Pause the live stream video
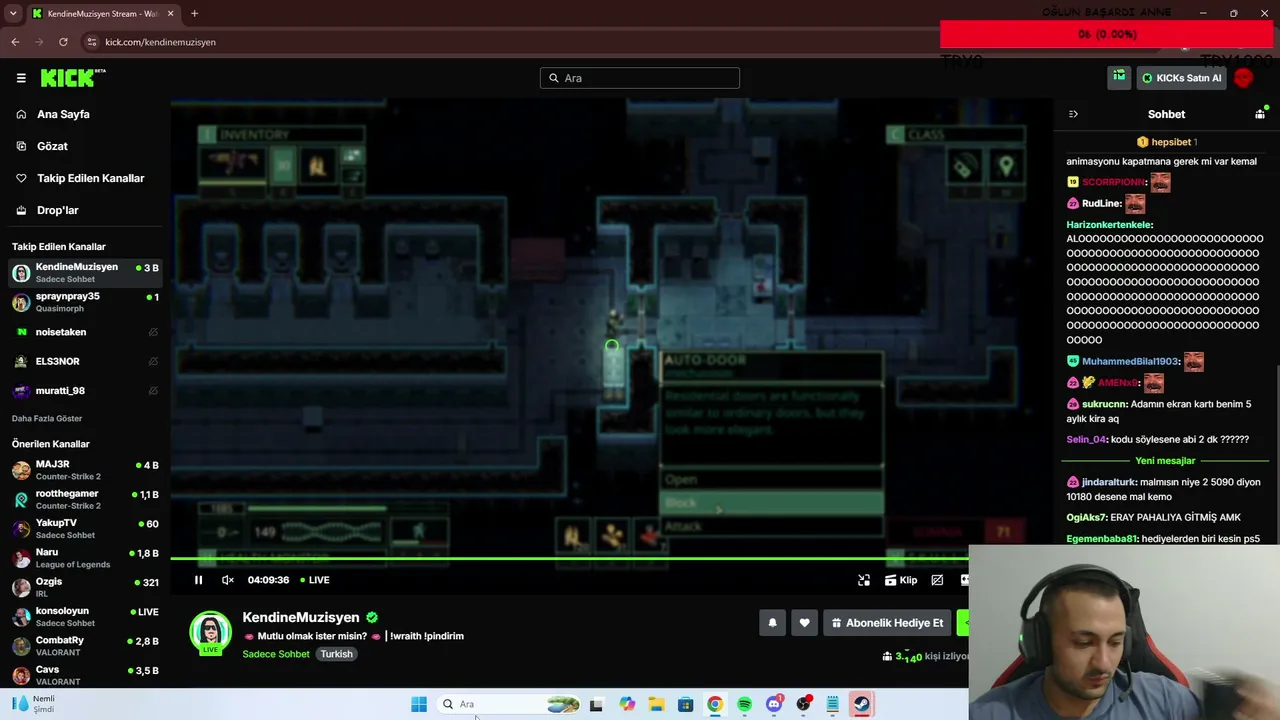1280x720 pixels. 198,580
